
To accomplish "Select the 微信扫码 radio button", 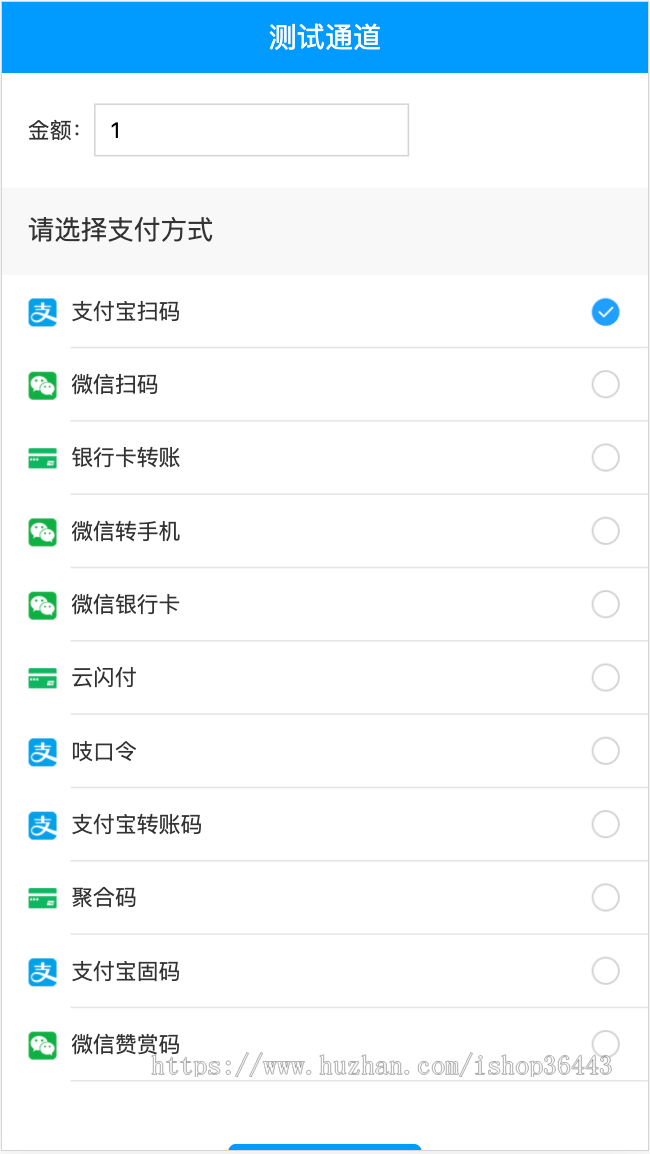I will [605, 384].
